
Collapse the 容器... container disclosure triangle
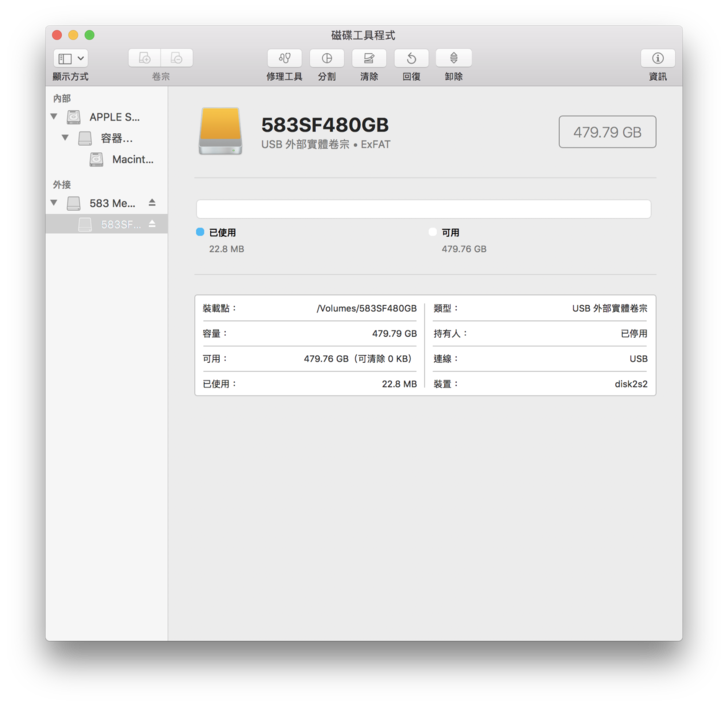click(x=65, y=138)
